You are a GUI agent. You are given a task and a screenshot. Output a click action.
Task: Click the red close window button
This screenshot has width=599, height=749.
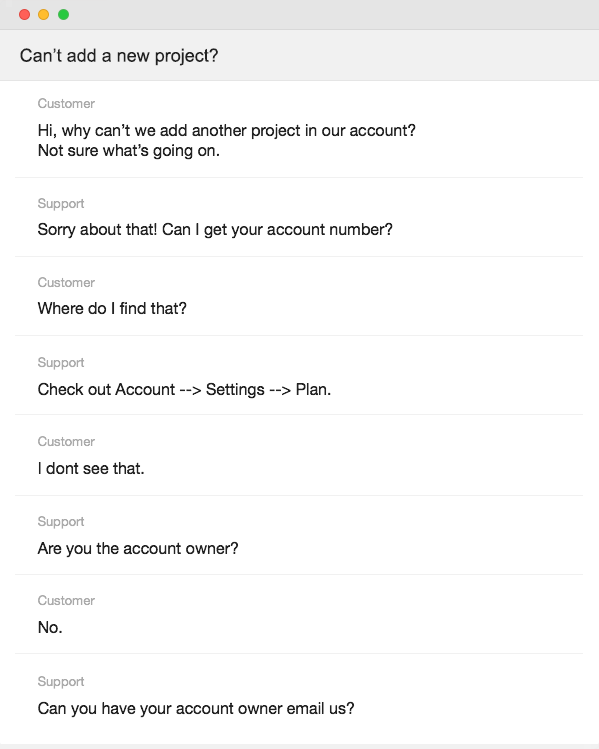24,15
